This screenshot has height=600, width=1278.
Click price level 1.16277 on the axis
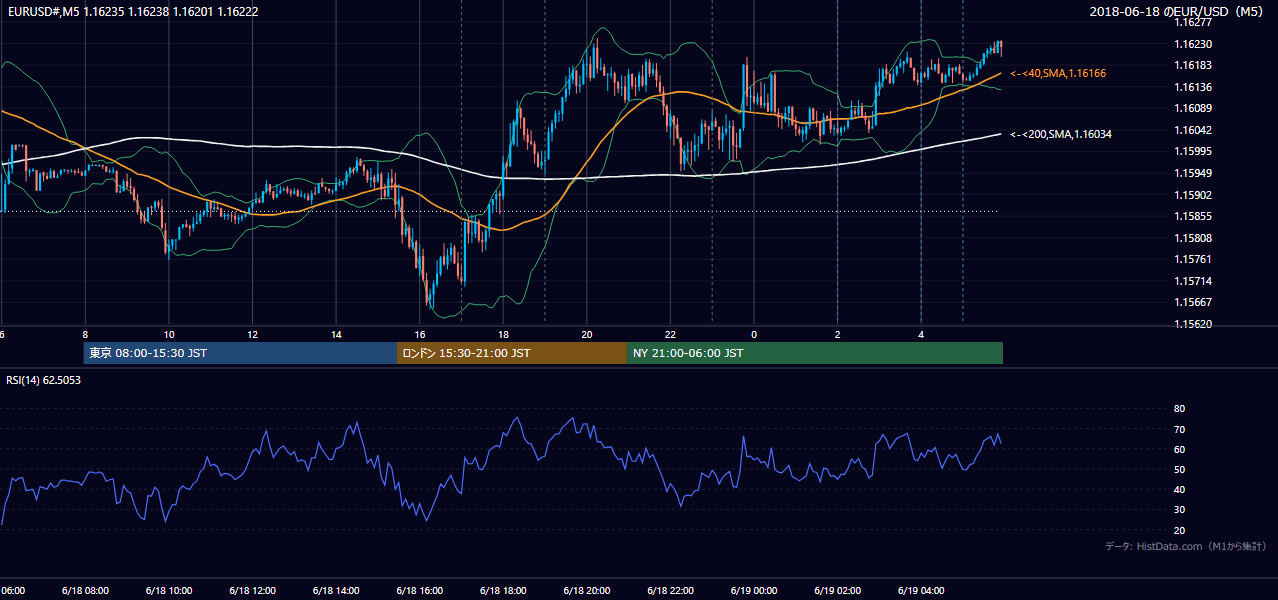[x=1193, y=21]
